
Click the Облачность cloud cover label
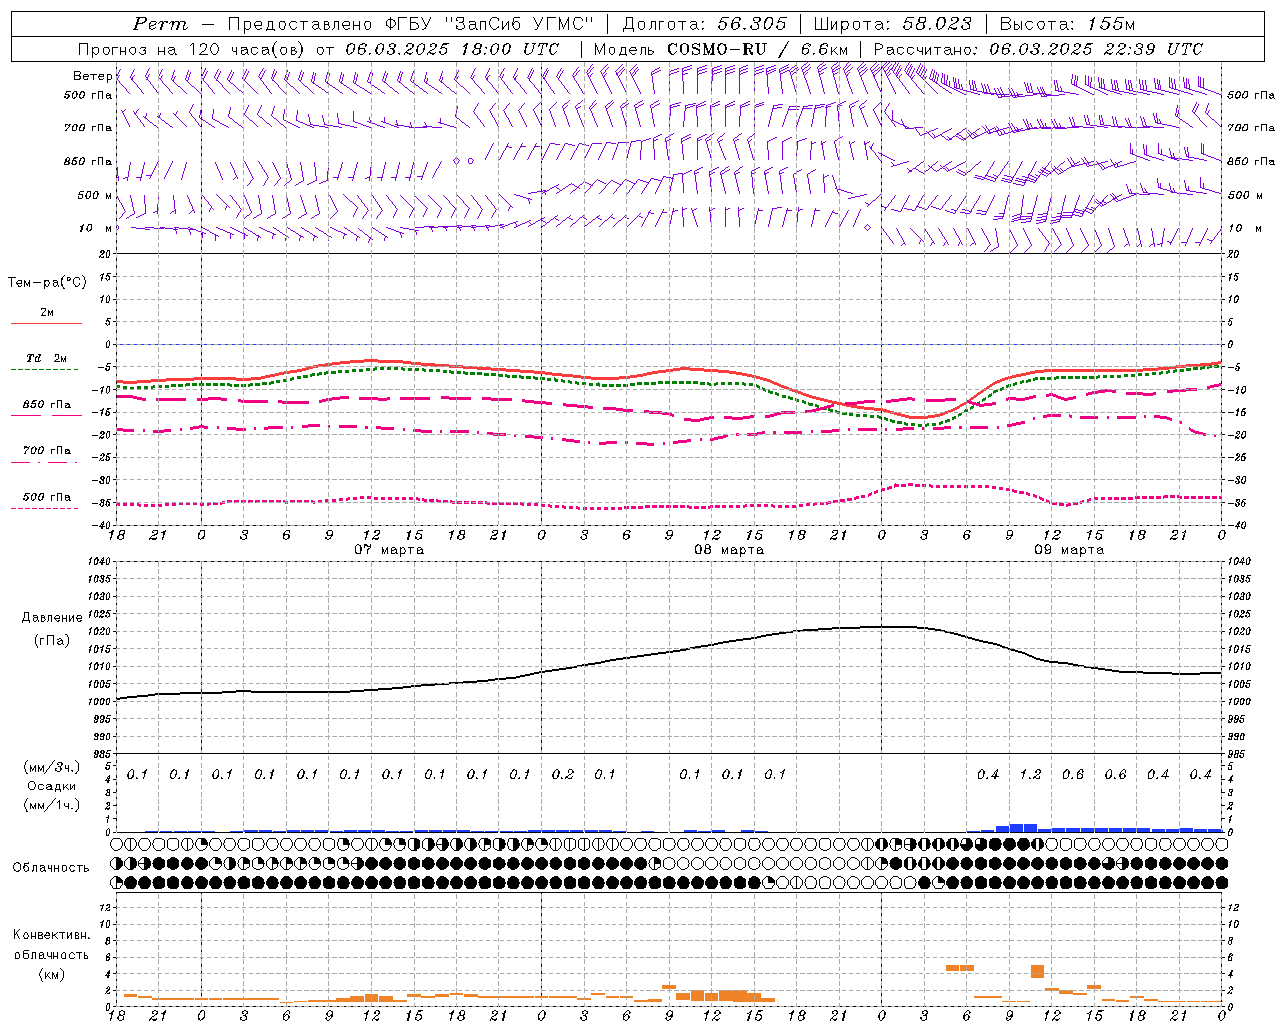[51, 868]
